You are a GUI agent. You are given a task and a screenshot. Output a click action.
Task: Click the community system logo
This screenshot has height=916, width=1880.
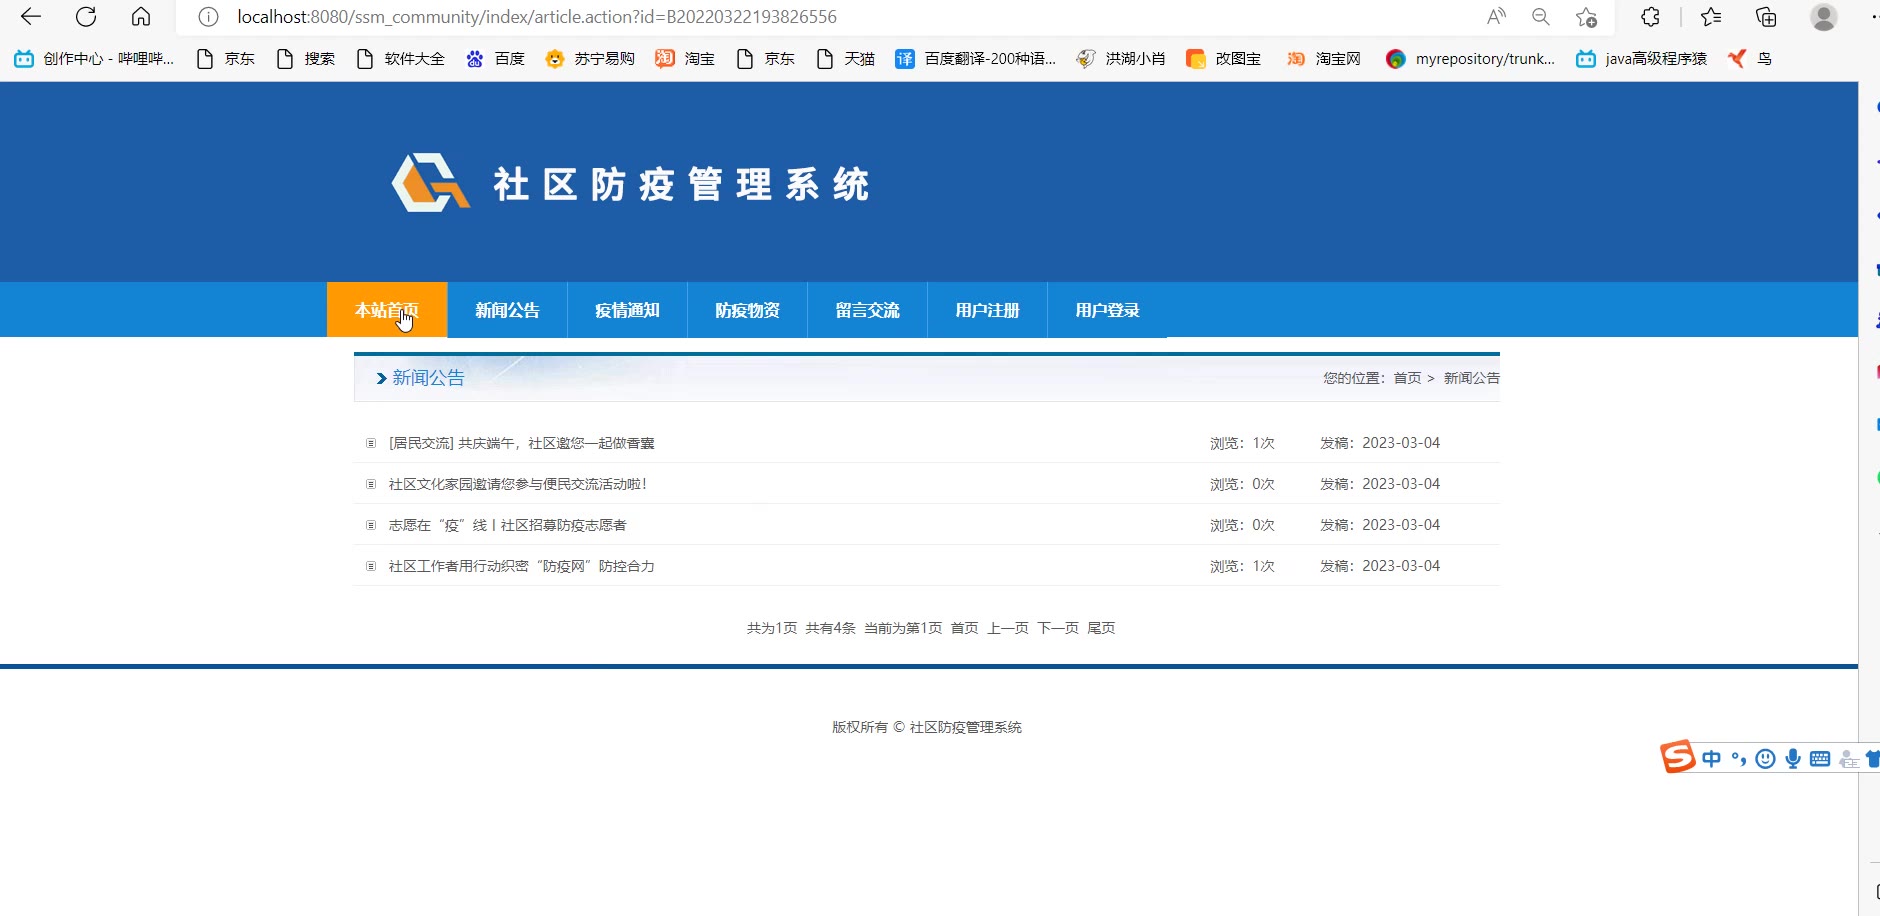[x=431, y=183]
